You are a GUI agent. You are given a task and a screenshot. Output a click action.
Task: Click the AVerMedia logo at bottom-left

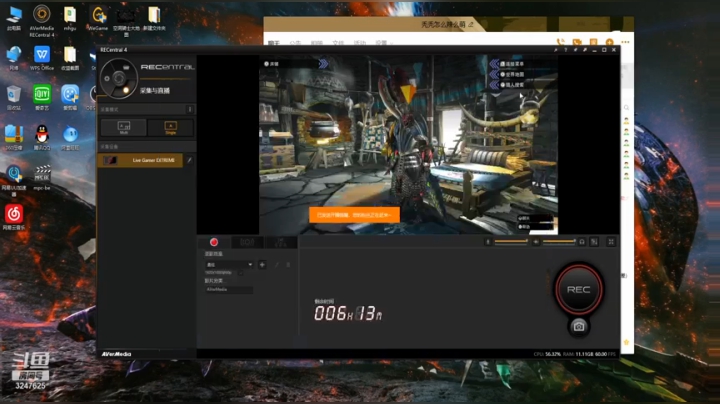point(117,354)
